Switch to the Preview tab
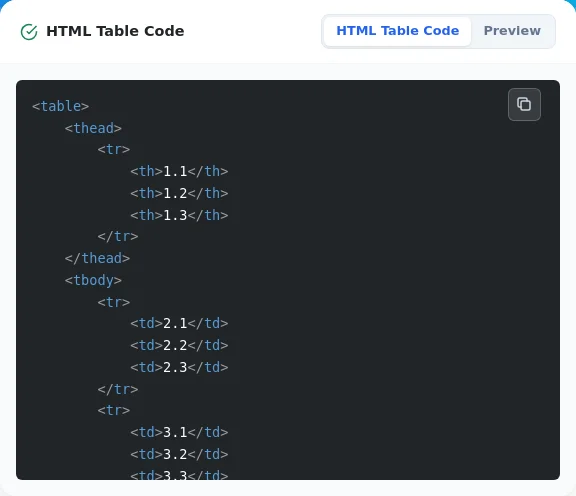 [x=512, y=31]
